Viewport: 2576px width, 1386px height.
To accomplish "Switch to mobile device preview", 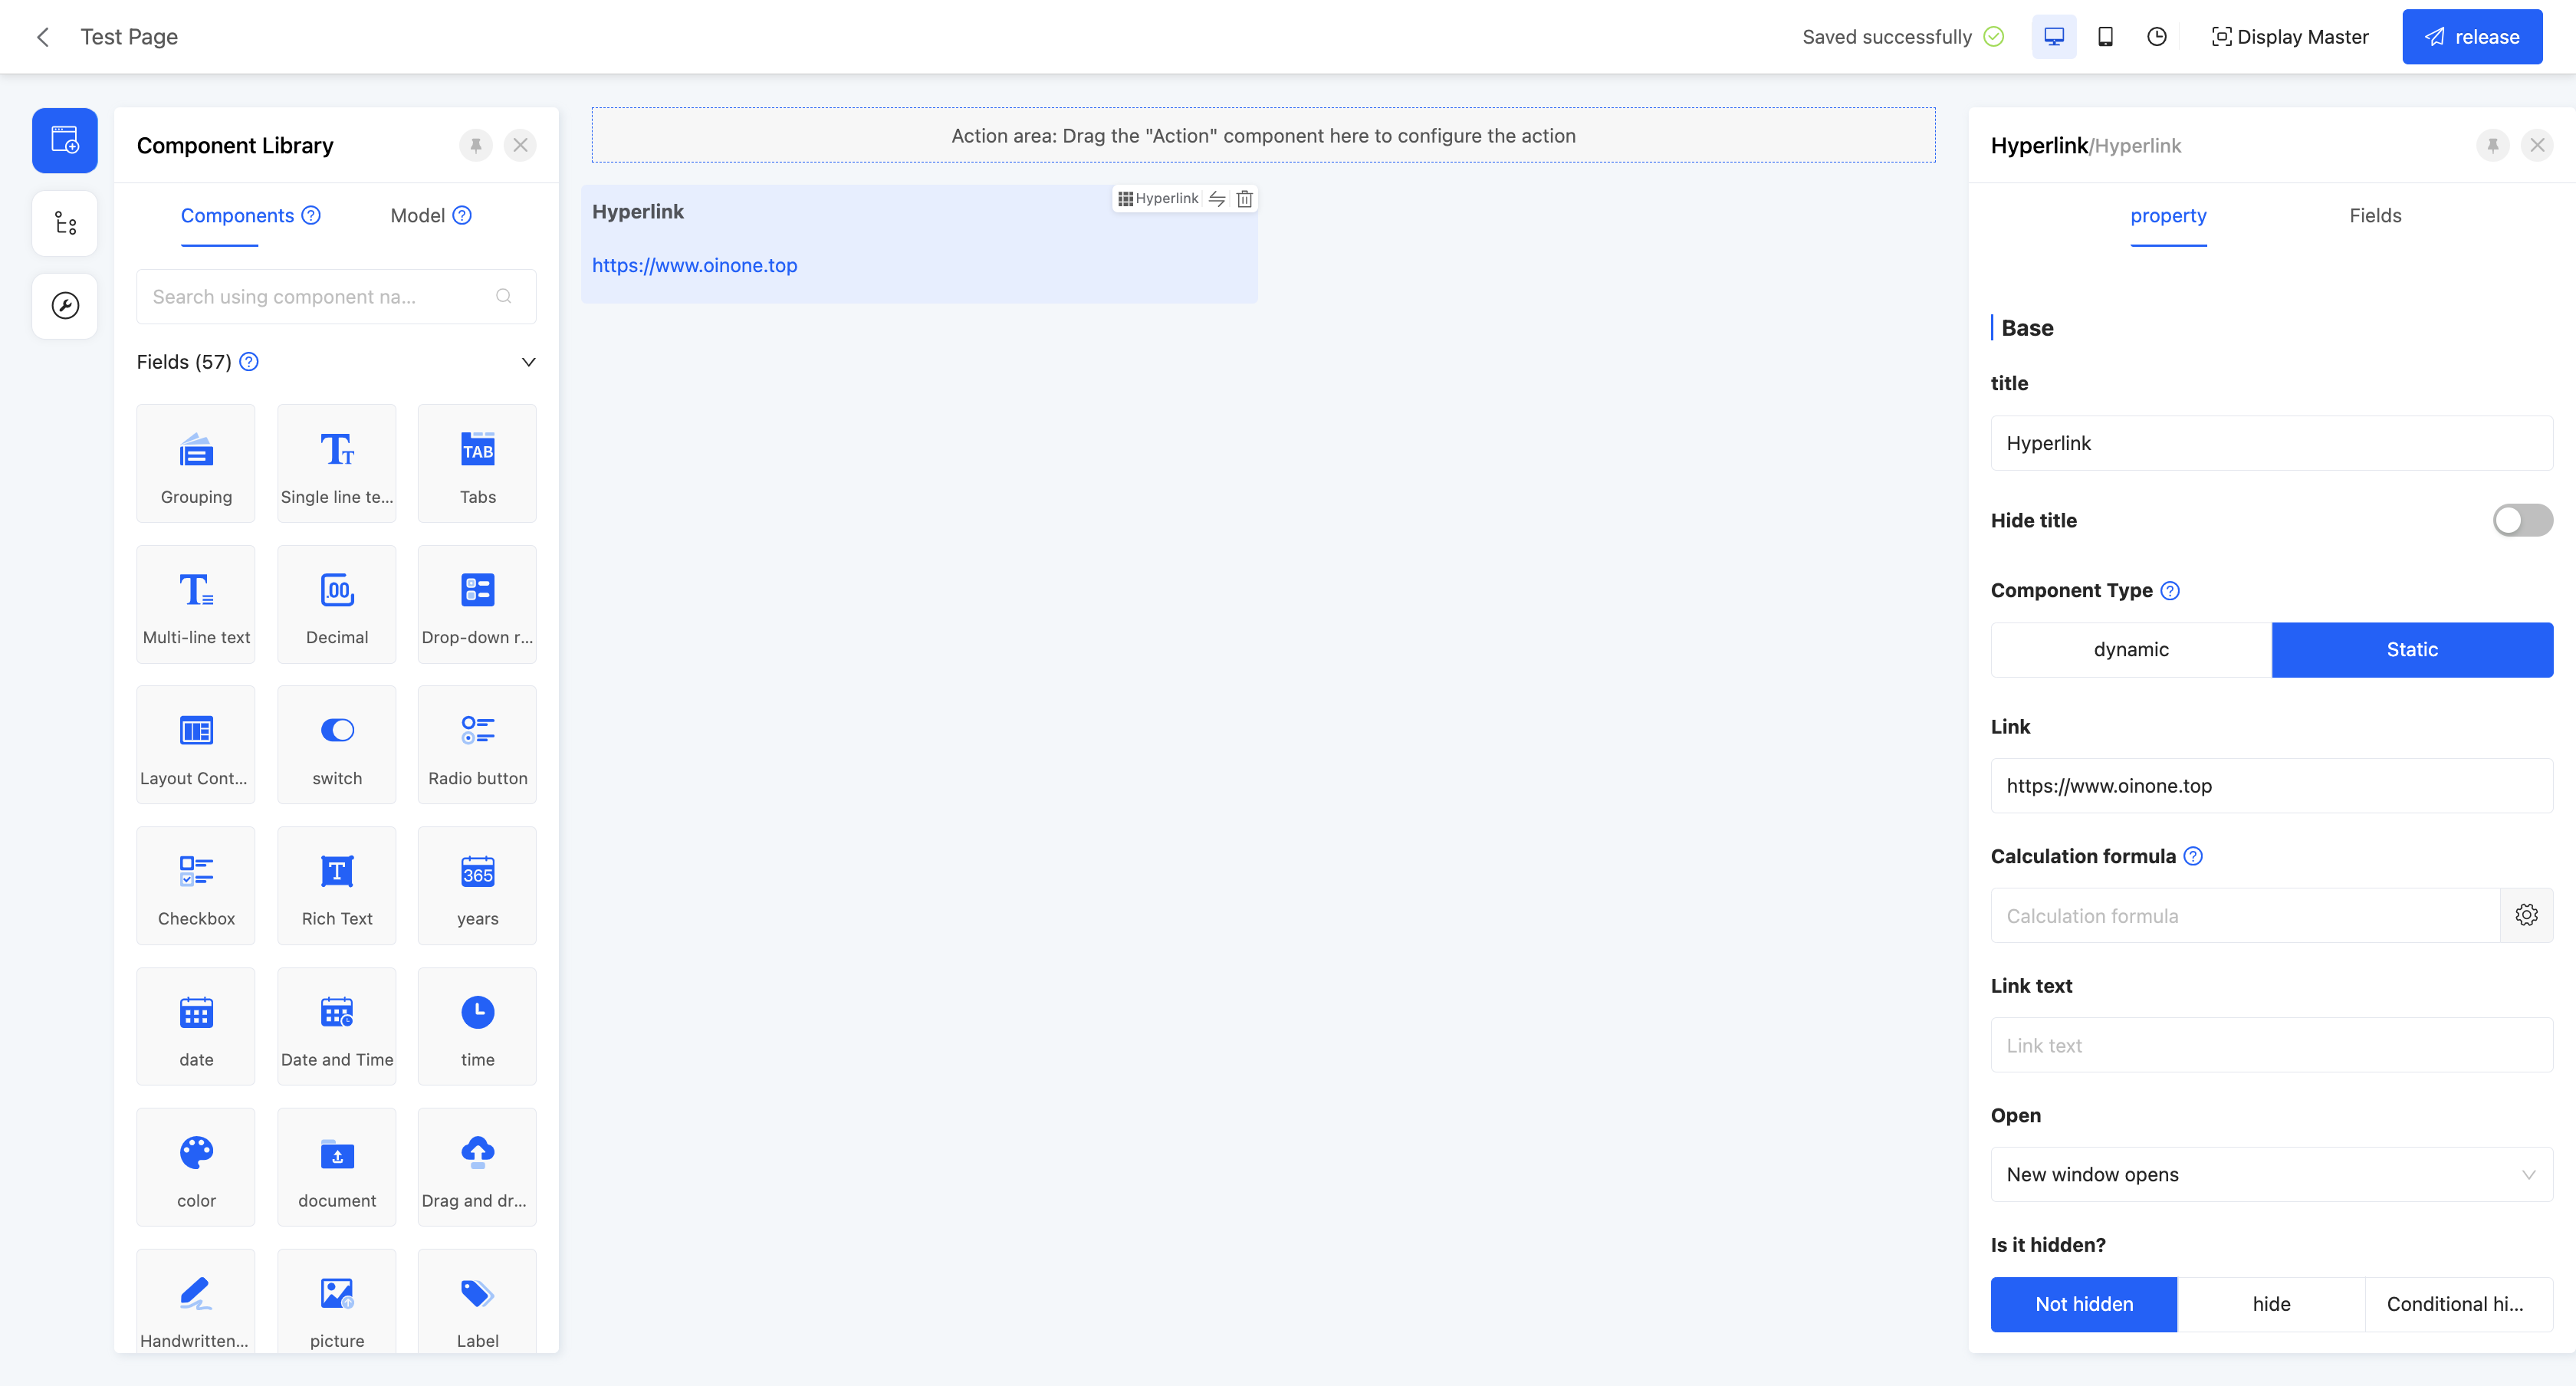I will [x=2105, y=37].
